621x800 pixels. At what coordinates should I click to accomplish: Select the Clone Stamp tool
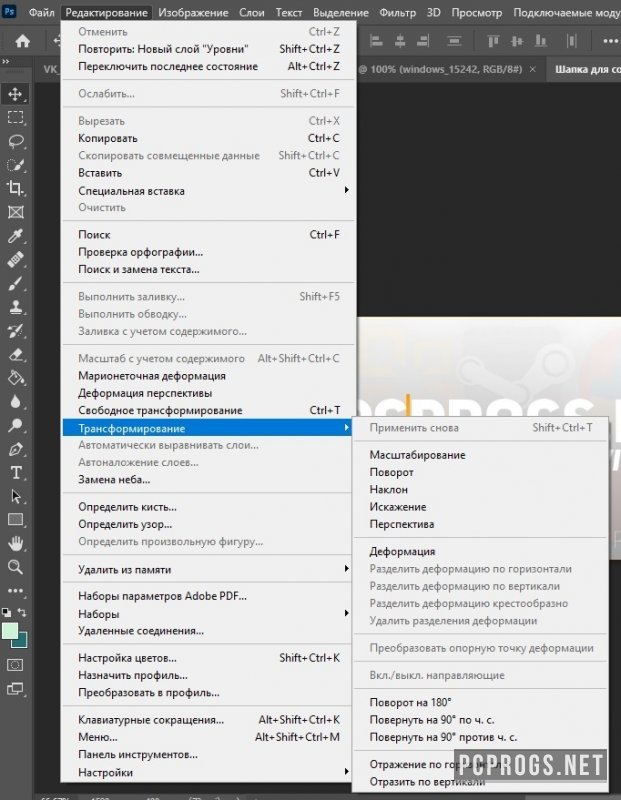tap(15, 307)
